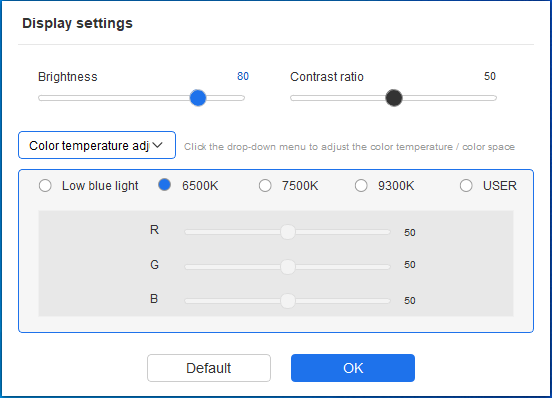The image size is (552, 398).
Task: Select the Low blue light radio button
Action: [45, 185]
